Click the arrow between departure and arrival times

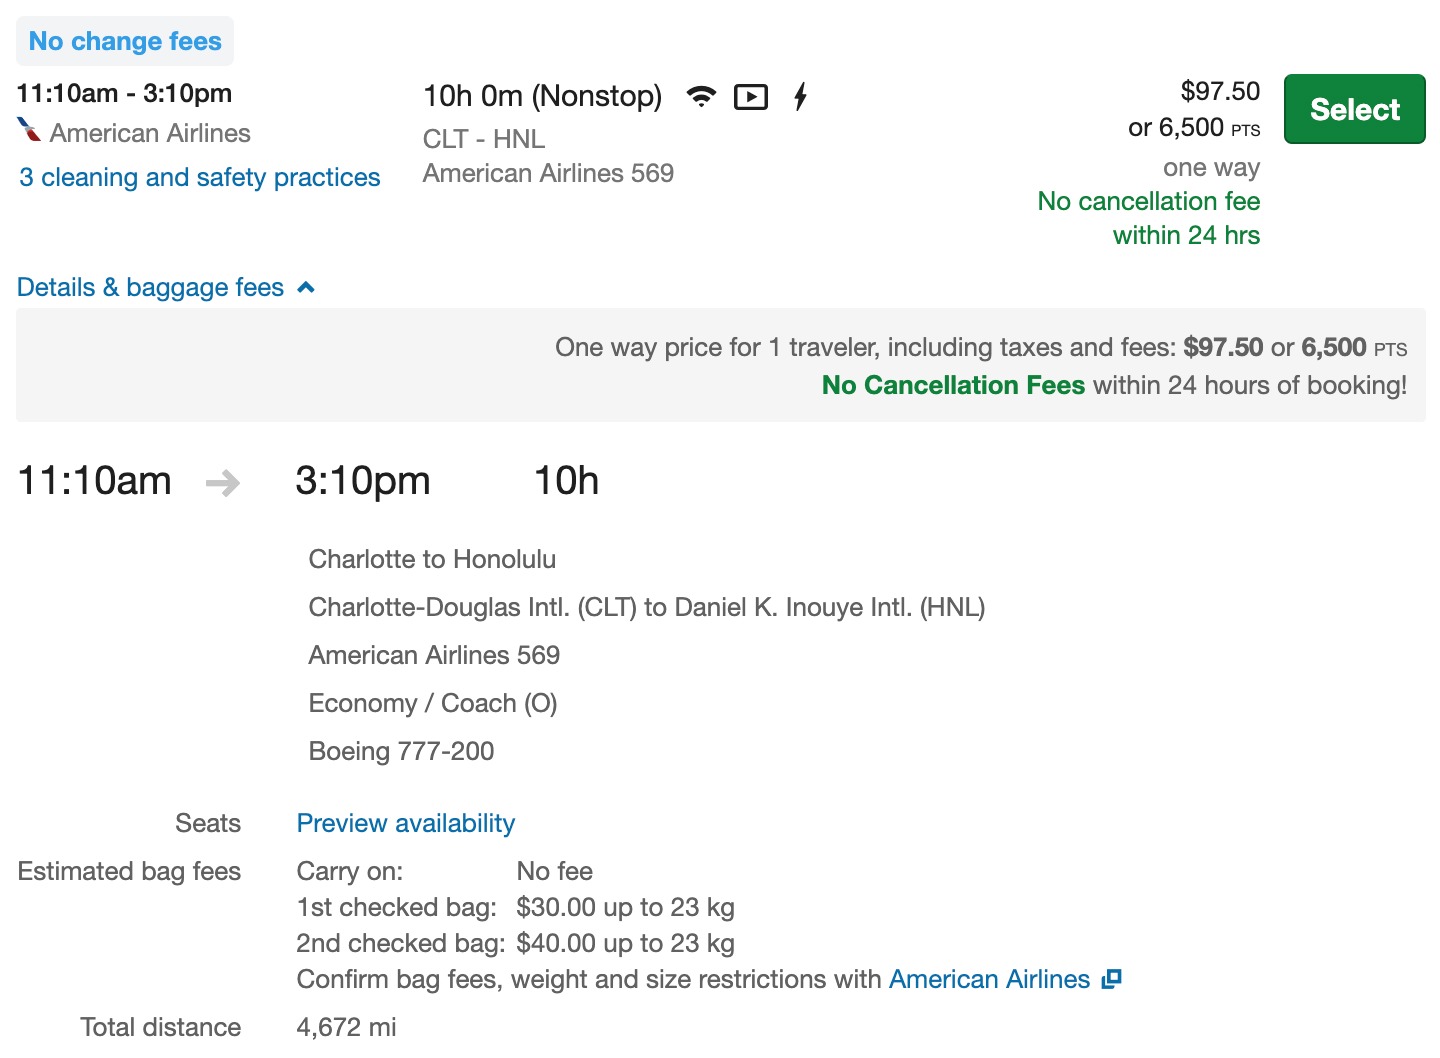(222, 483)
